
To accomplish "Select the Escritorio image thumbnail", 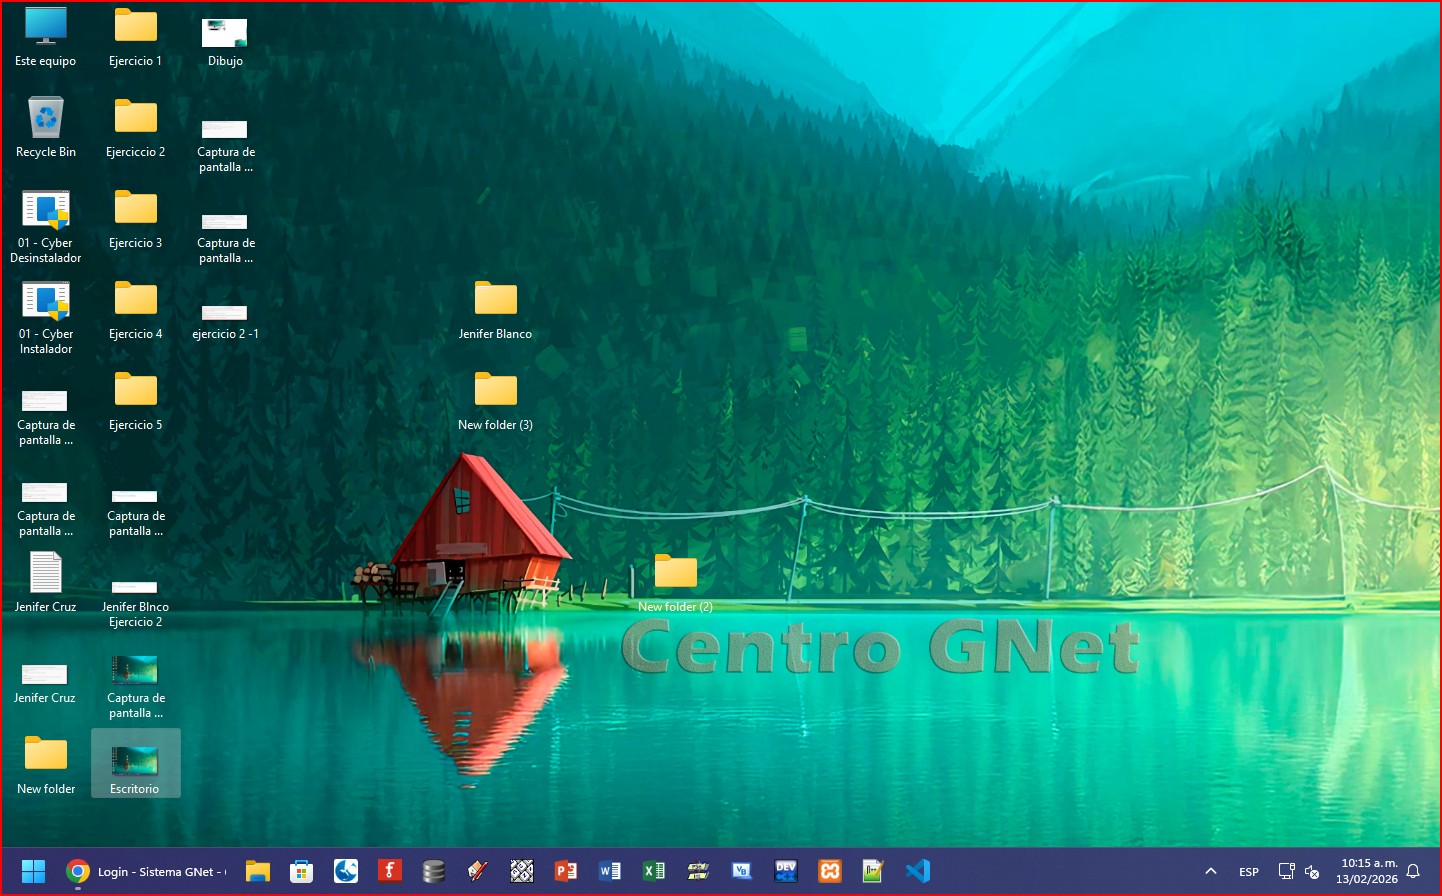I will click(x=135, y=764).
